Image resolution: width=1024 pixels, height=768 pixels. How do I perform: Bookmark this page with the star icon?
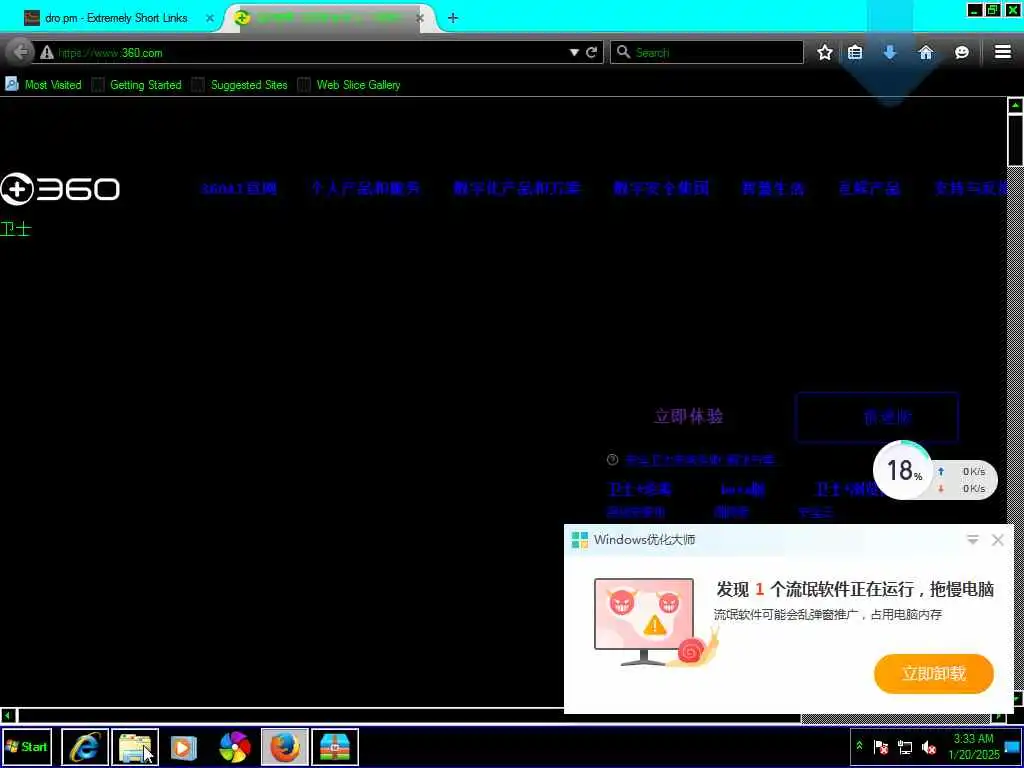pyautogui.click(x=825, y=52)
